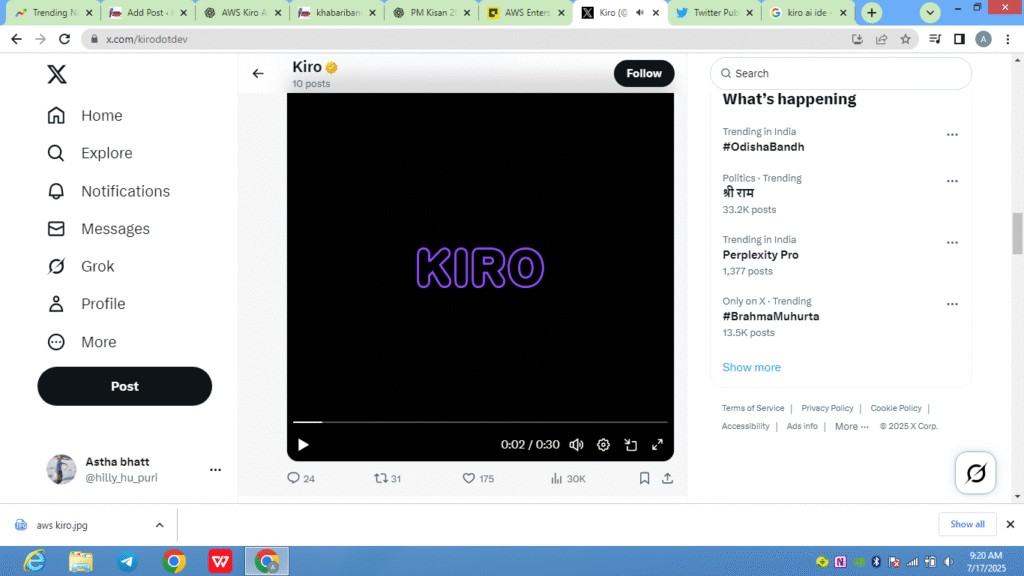Play the Kiro video
The height and width of the screenshot is (576, 1024).
pyautogui.click(x=303, y=445)
